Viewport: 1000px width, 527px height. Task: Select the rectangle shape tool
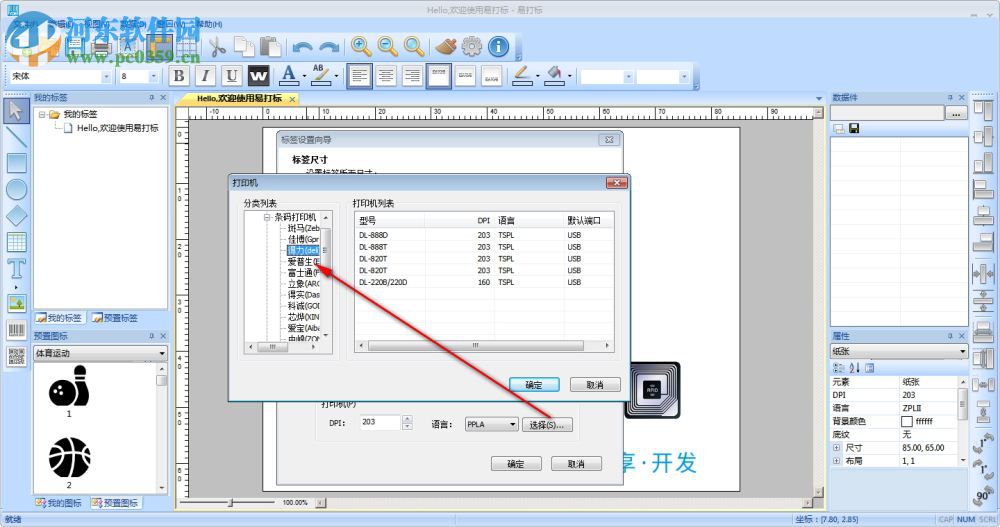tap(16, 163)
